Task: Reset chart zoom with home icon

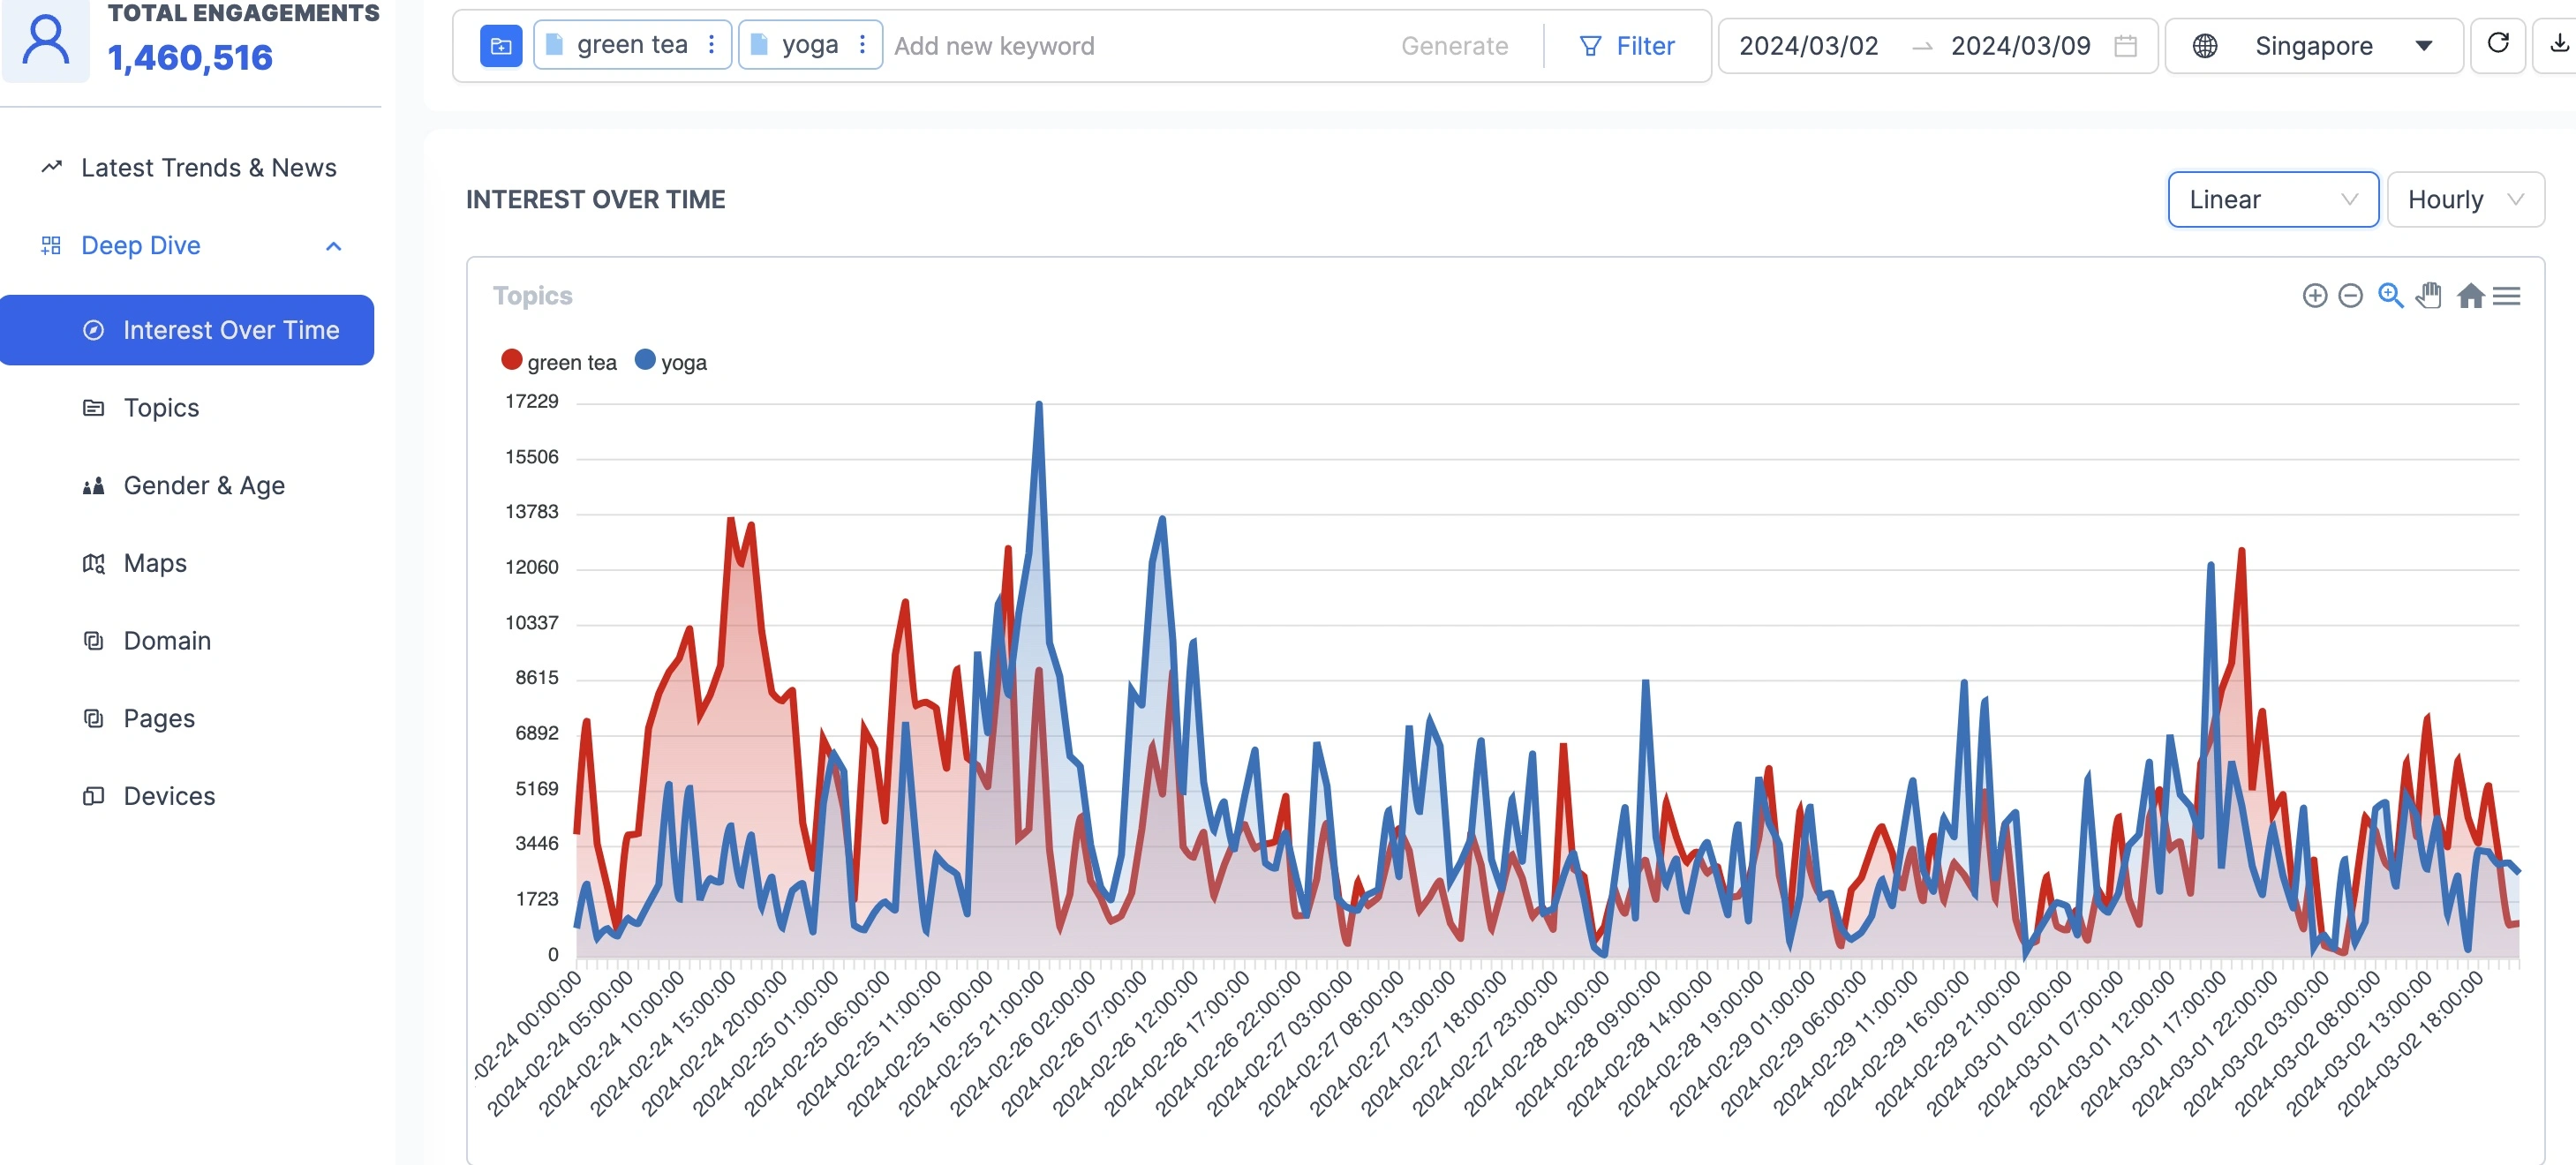Action: click(2471, 295)
